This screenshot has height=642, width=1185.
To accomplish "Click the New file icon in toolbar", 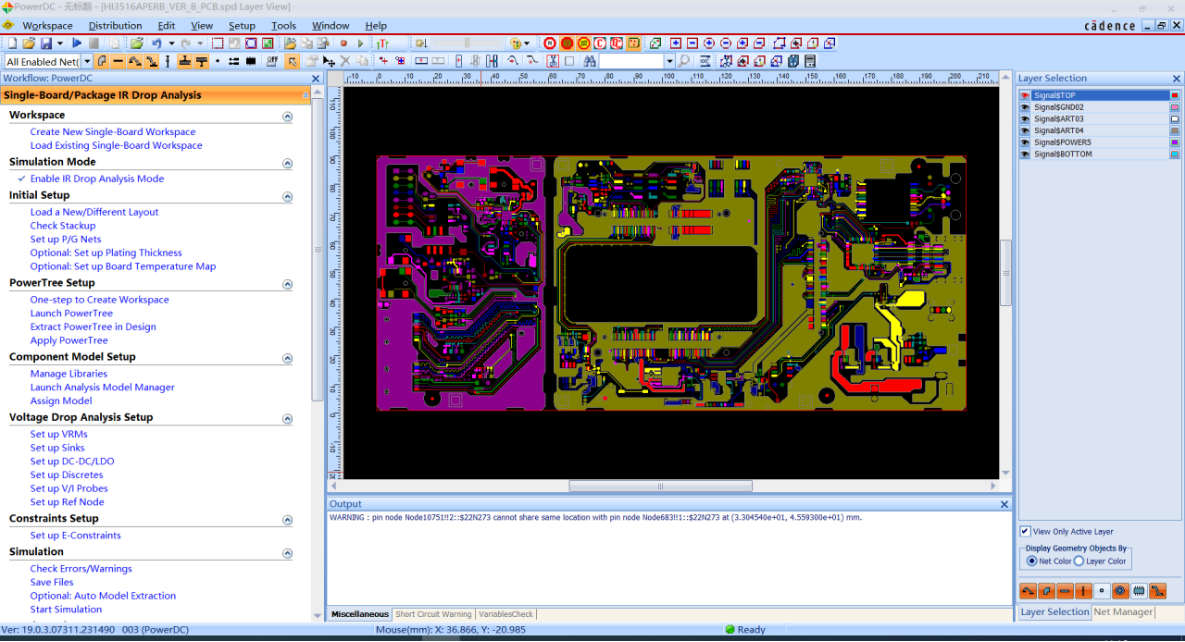I will 12,43.
